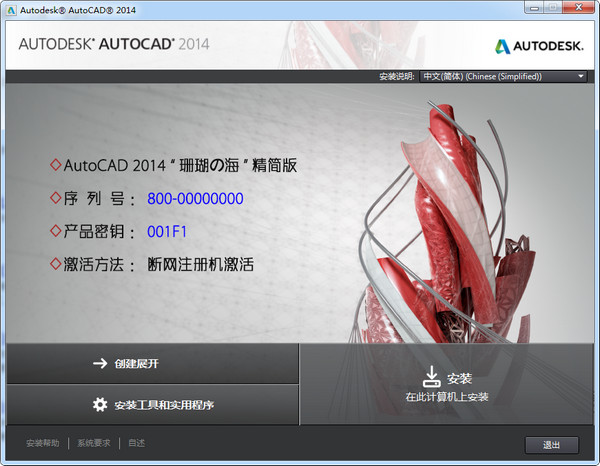Open the 安装说明 language dropdown
The width and height of the screenshot is (600, 466).
(x=503, y=76)
